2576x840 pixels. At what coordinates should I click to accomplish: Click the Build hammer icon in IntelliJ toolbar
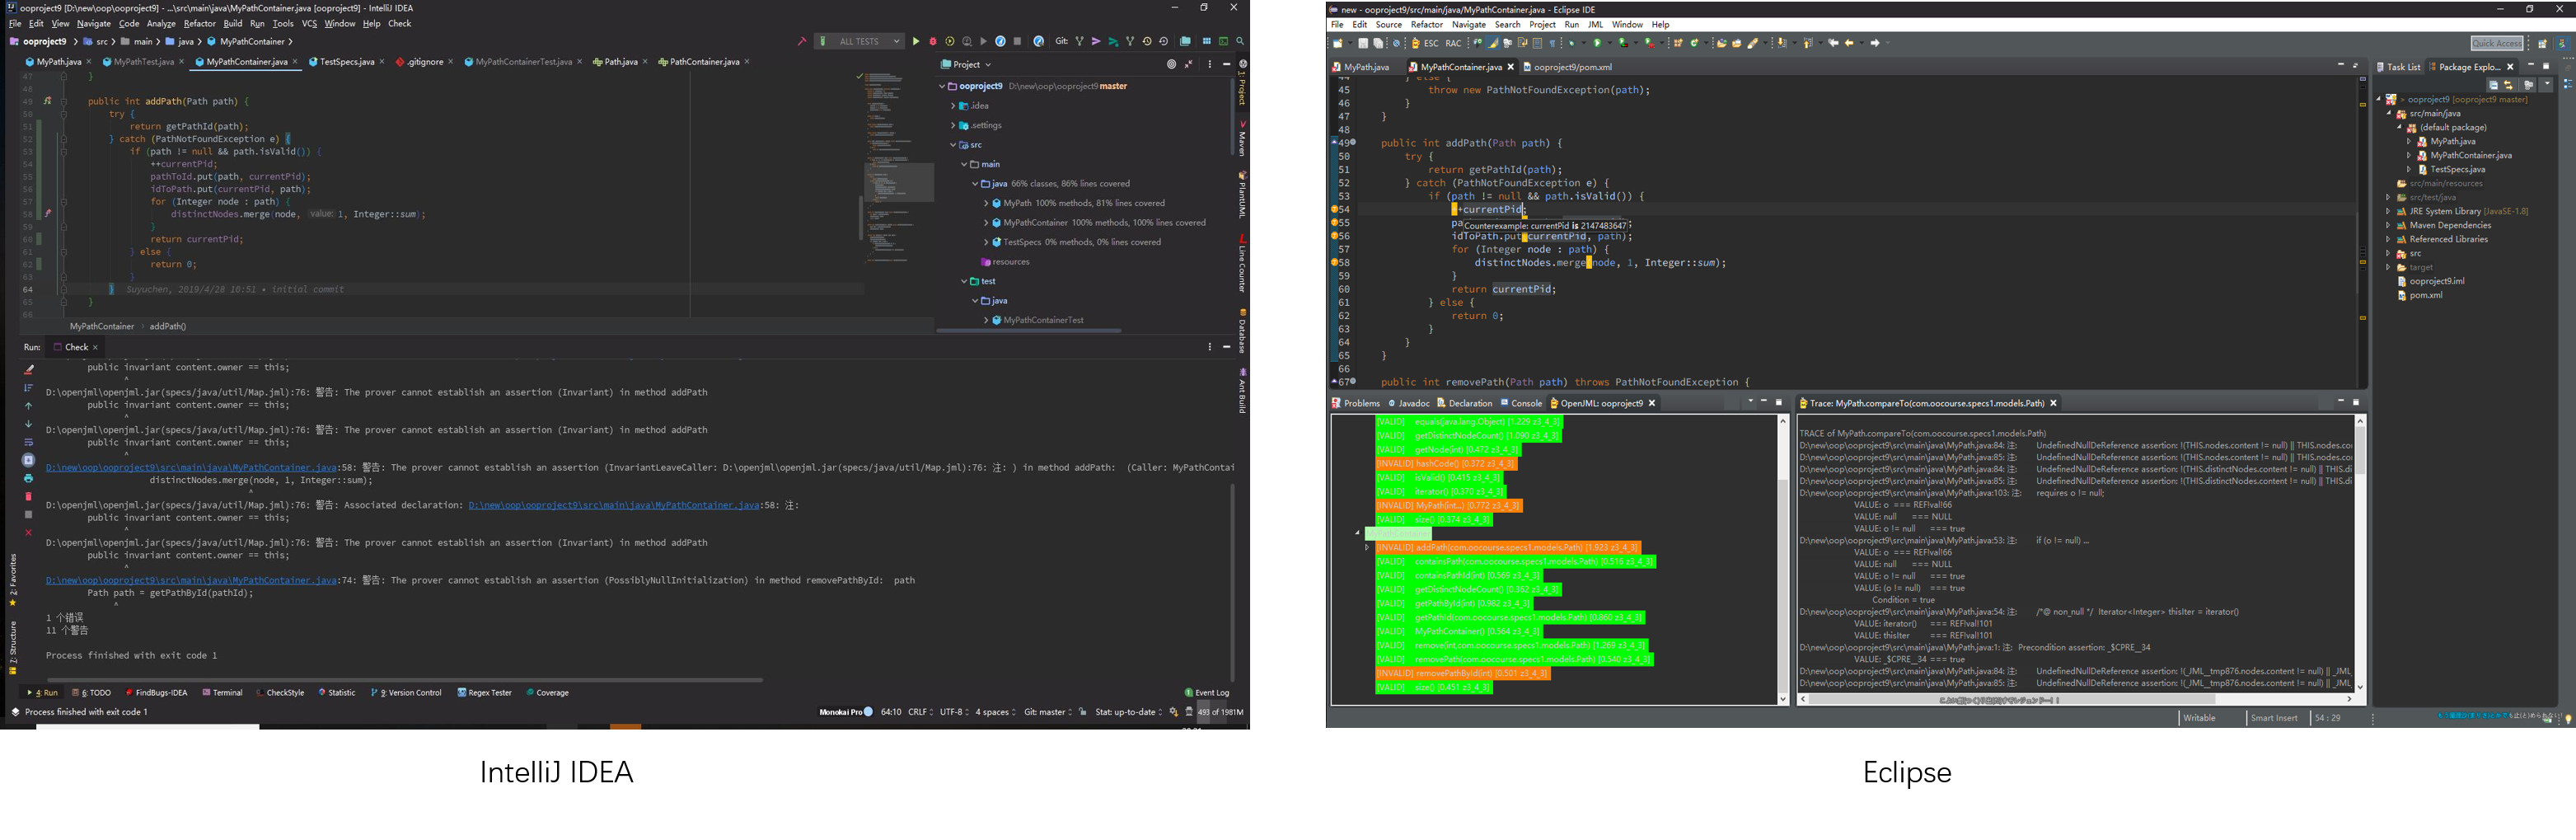pos(801,42)
